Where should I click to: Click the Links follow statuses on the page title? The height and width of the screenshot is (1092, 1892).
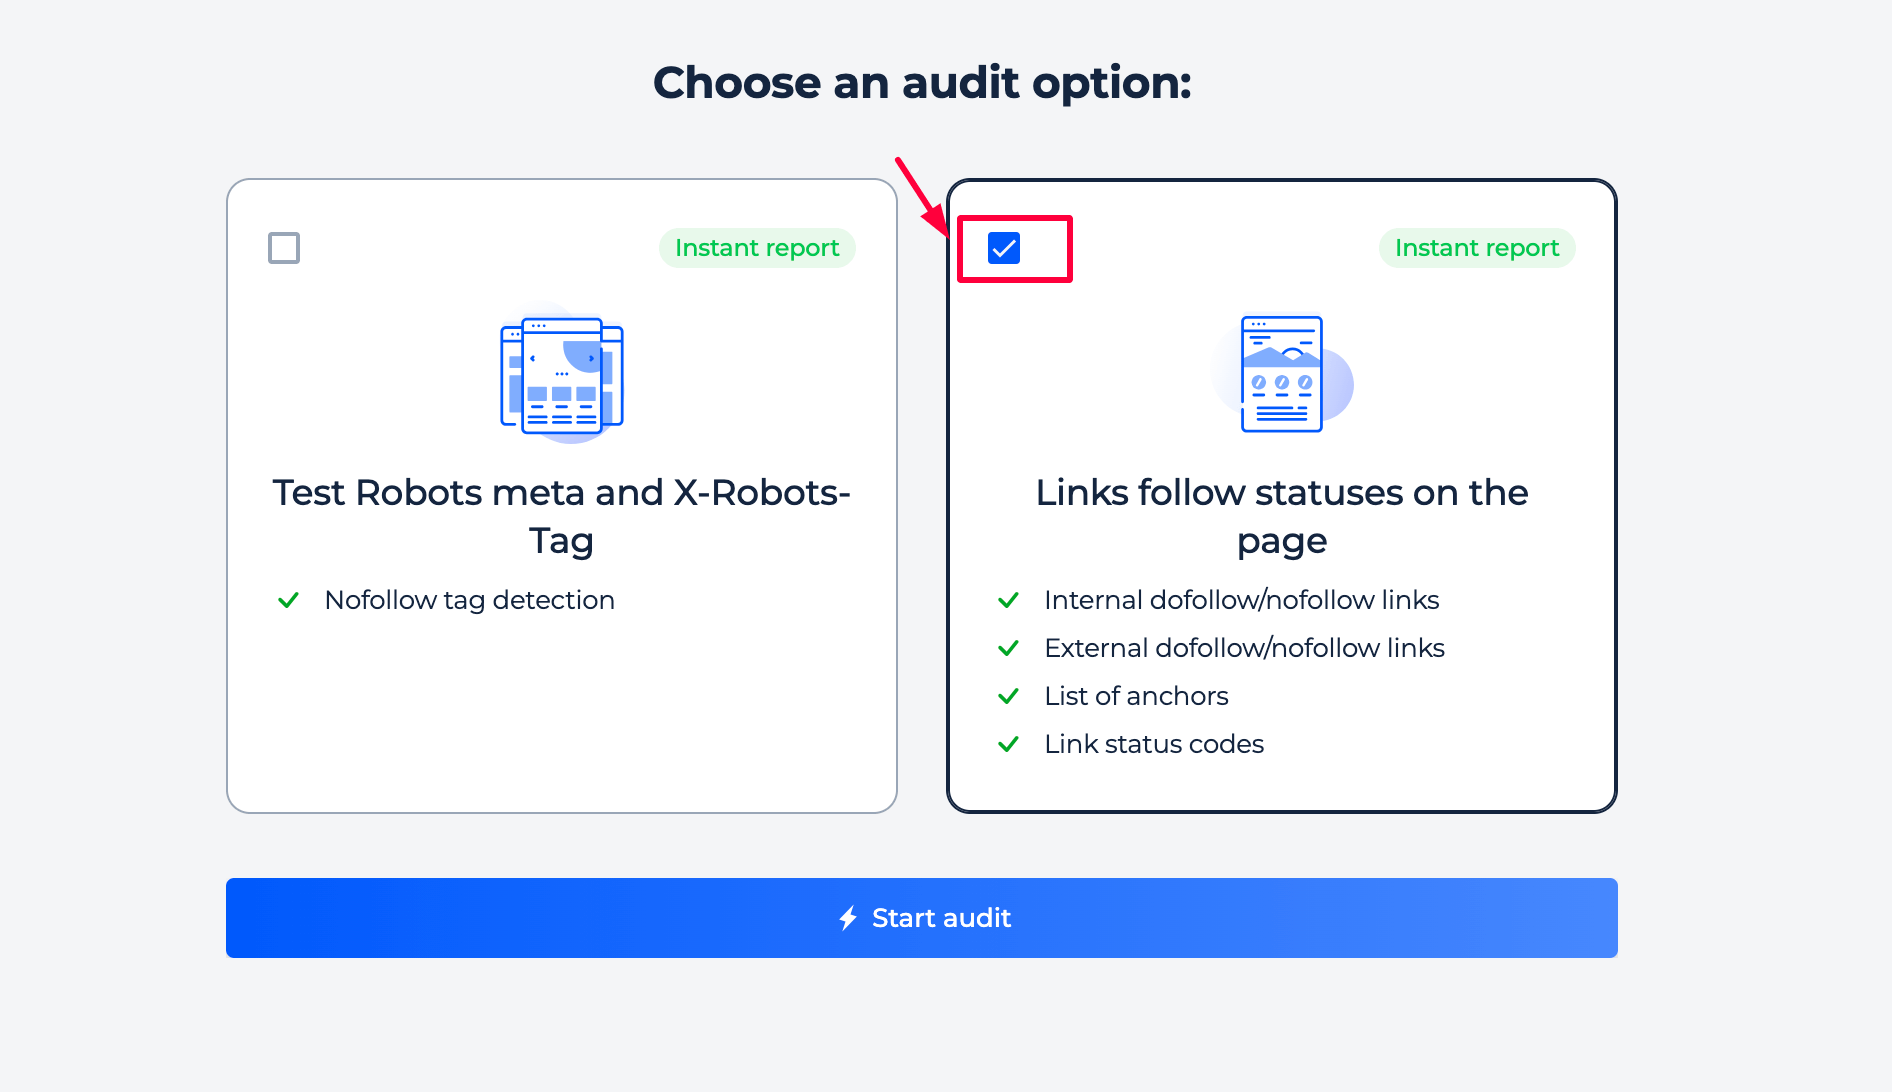[1282, 516]
